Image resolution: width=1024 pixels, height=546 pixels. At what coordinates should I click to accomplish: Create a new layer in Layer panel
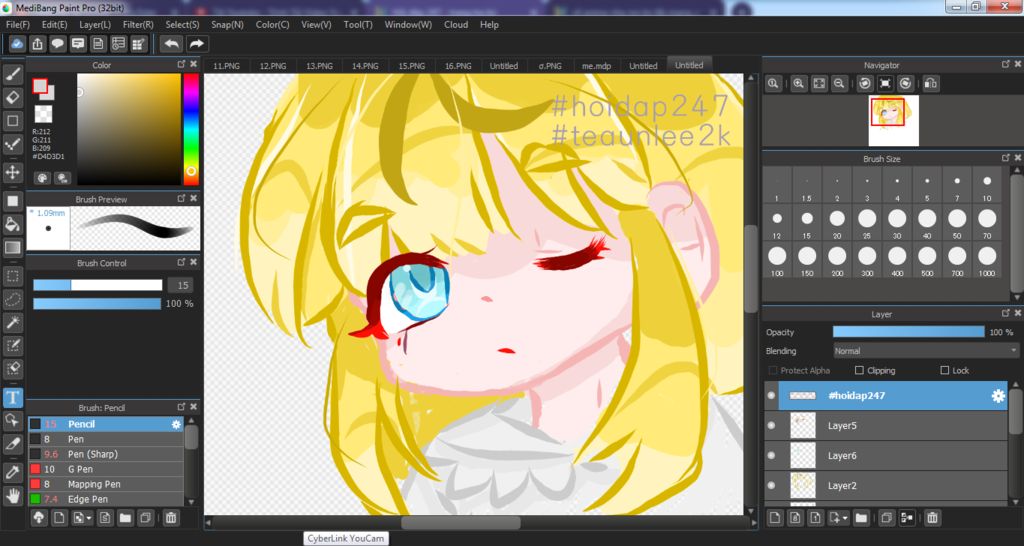(775, 518)
